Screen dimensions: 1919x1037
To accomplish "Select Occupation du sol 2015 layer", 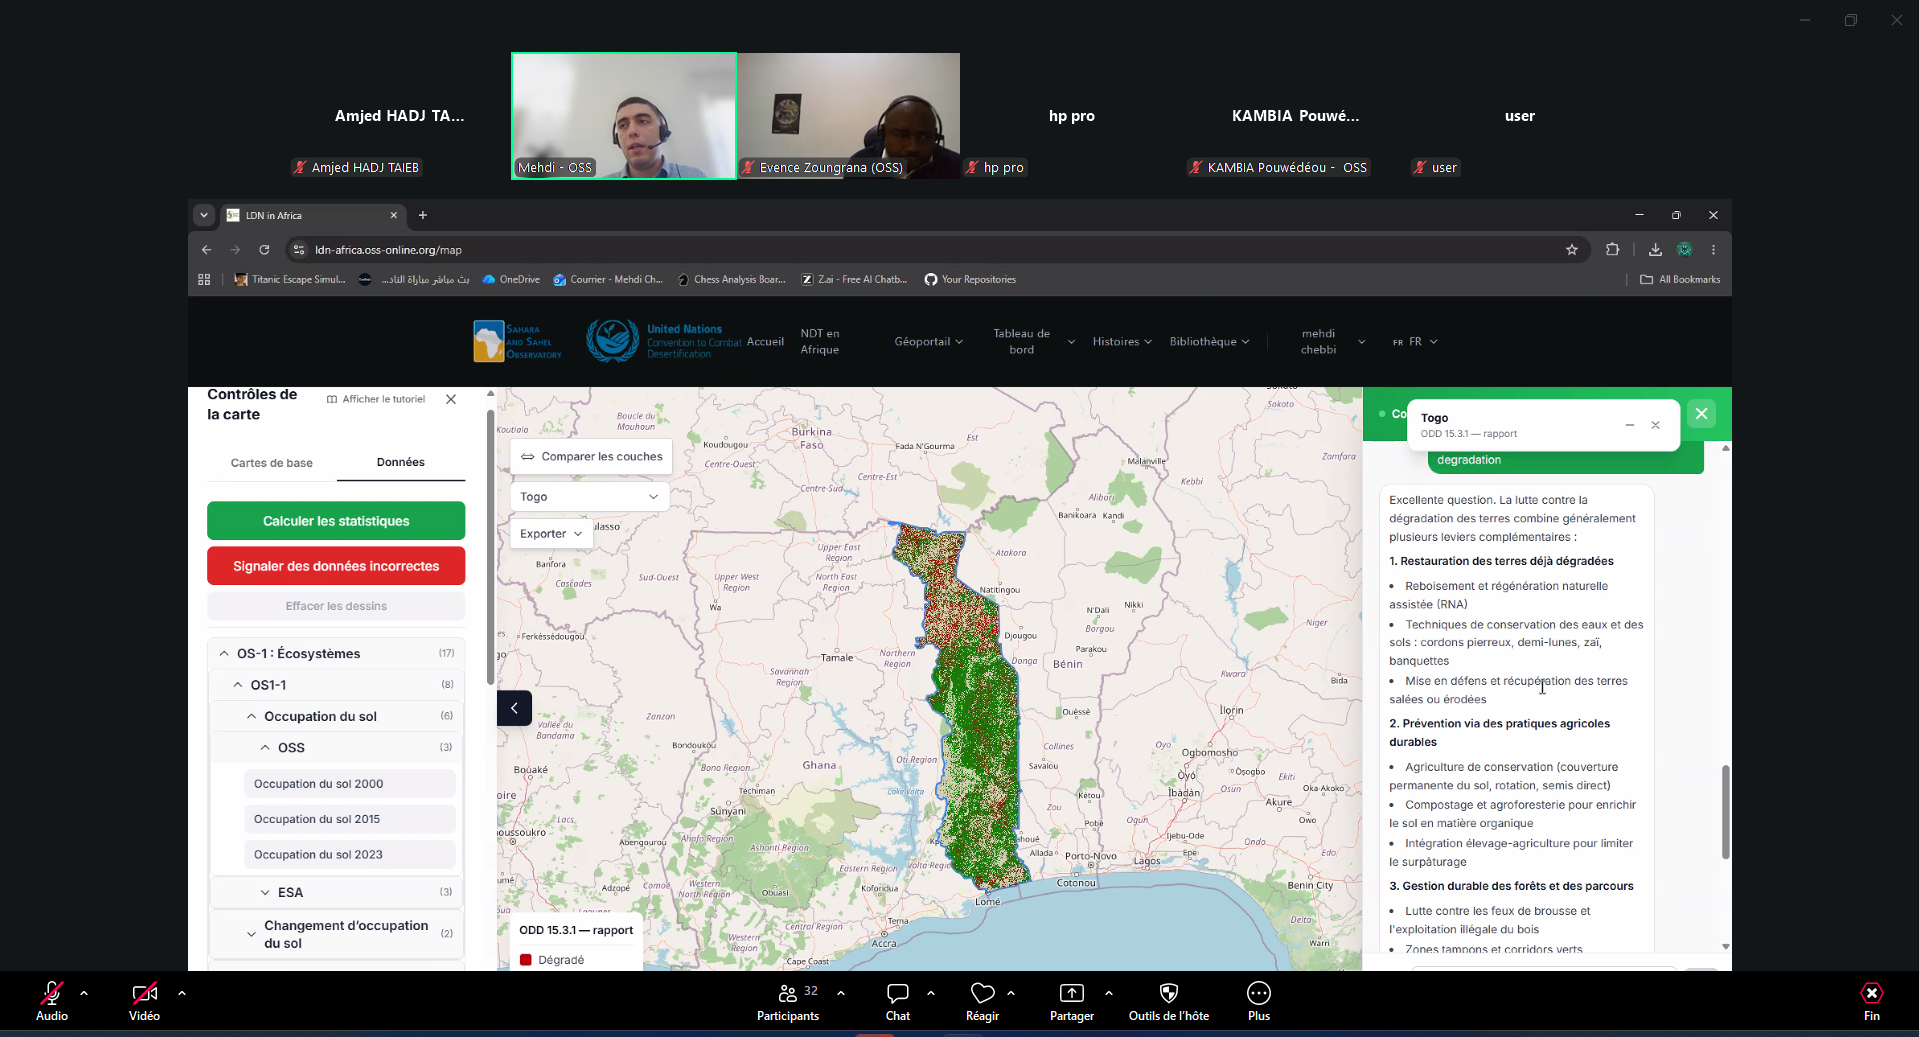I will click(x=349, y=819).
